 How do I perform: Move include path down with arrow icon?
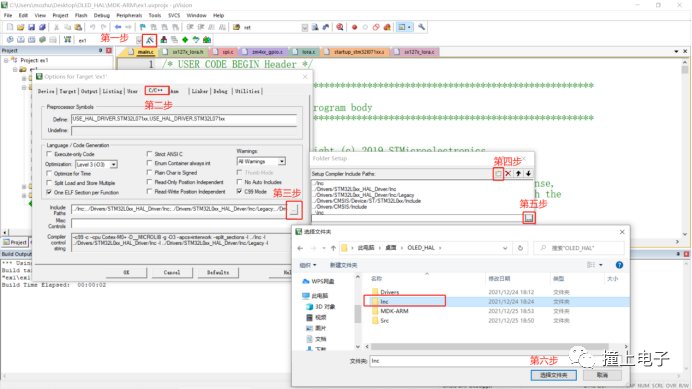point(528,174)
